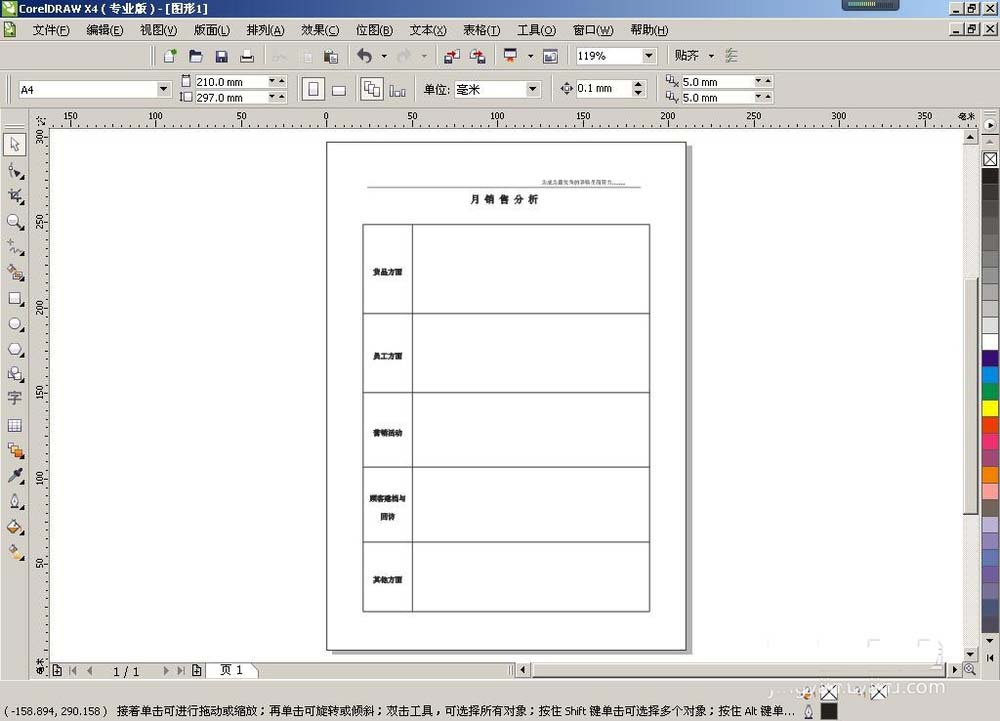Image resolution: width=1000 pixels, height=721 pixels.
Task: Select the Rectangle tool
Action: [14, 297]
